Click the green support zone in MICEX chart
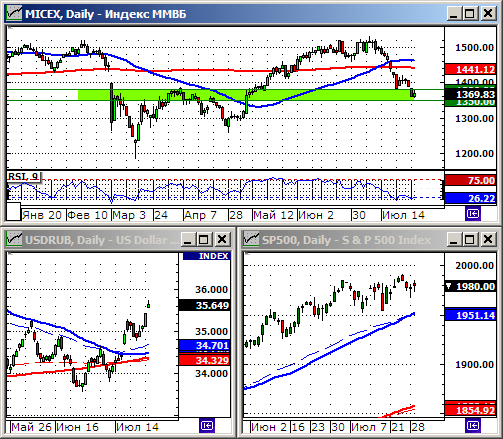 click(x=246, y=95)
